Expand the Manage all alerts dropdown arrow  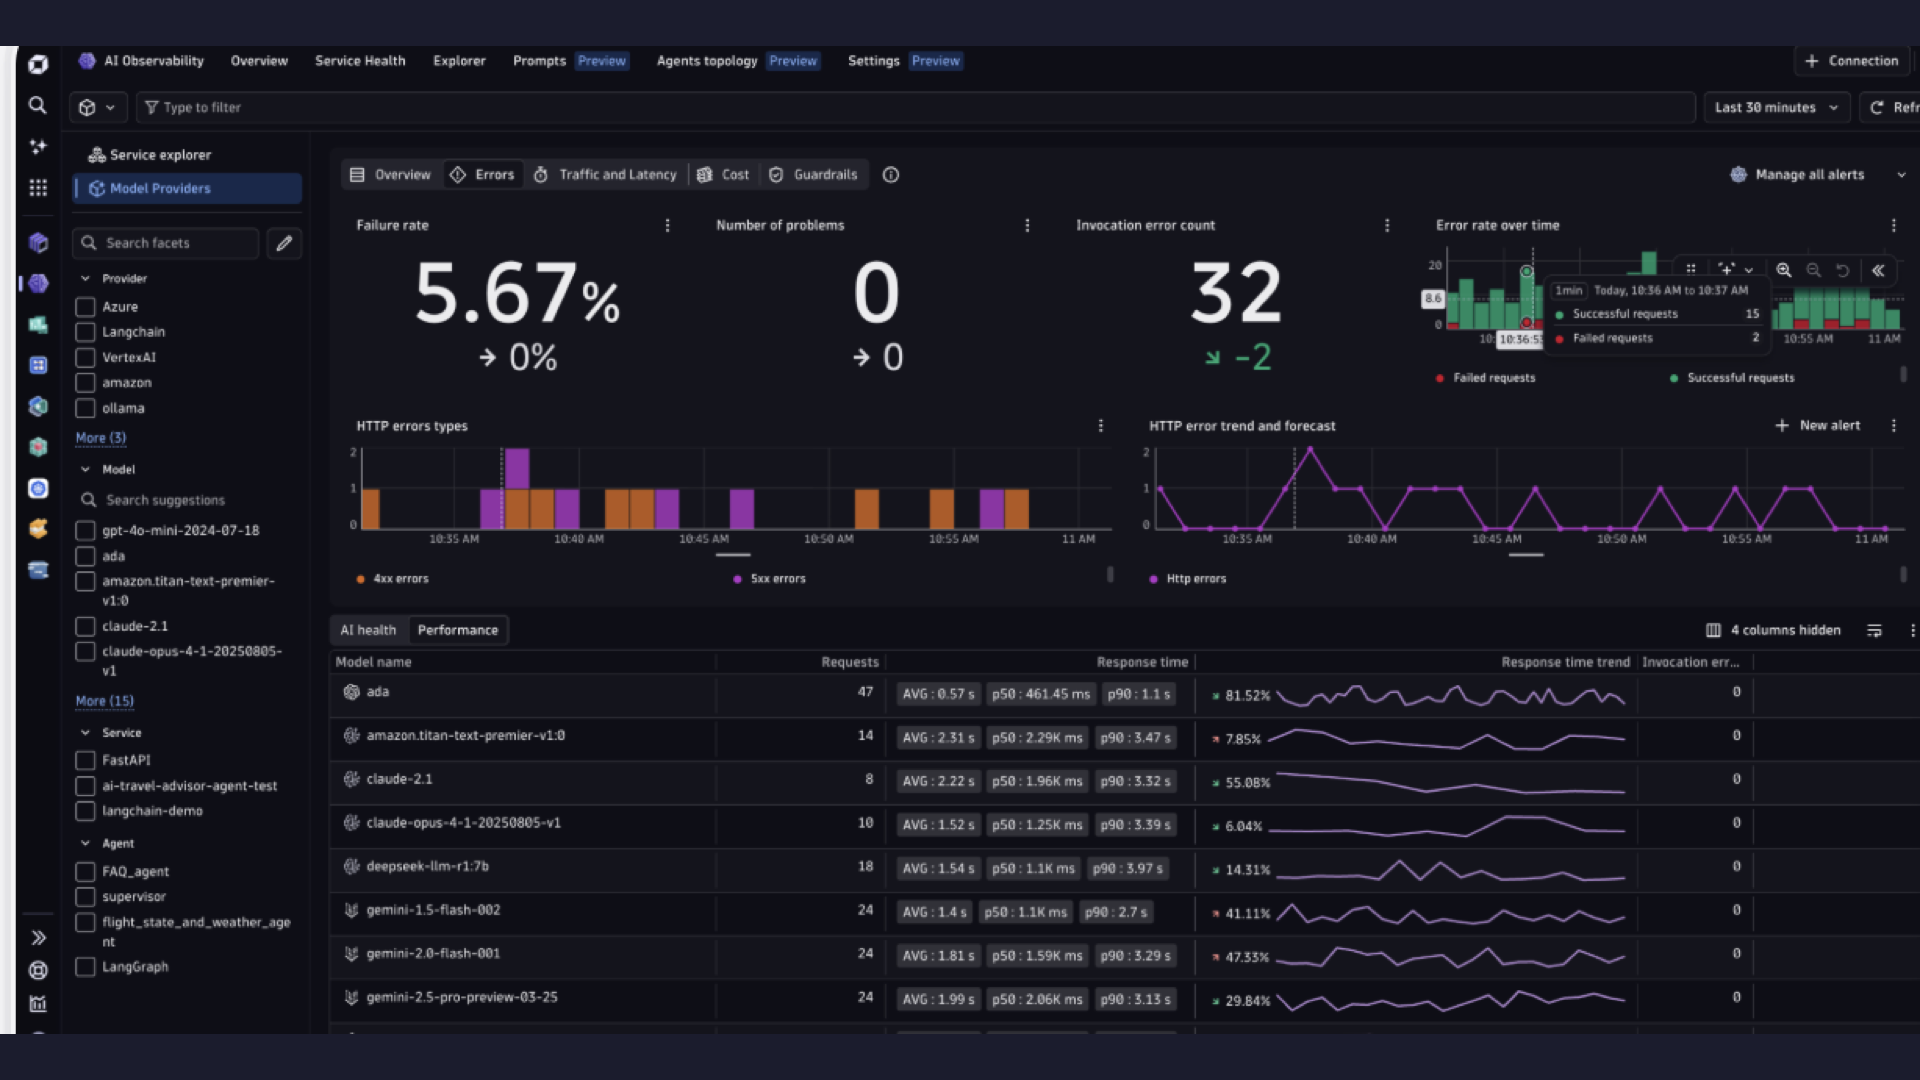pyautogui.click(x=1901, y=175)
